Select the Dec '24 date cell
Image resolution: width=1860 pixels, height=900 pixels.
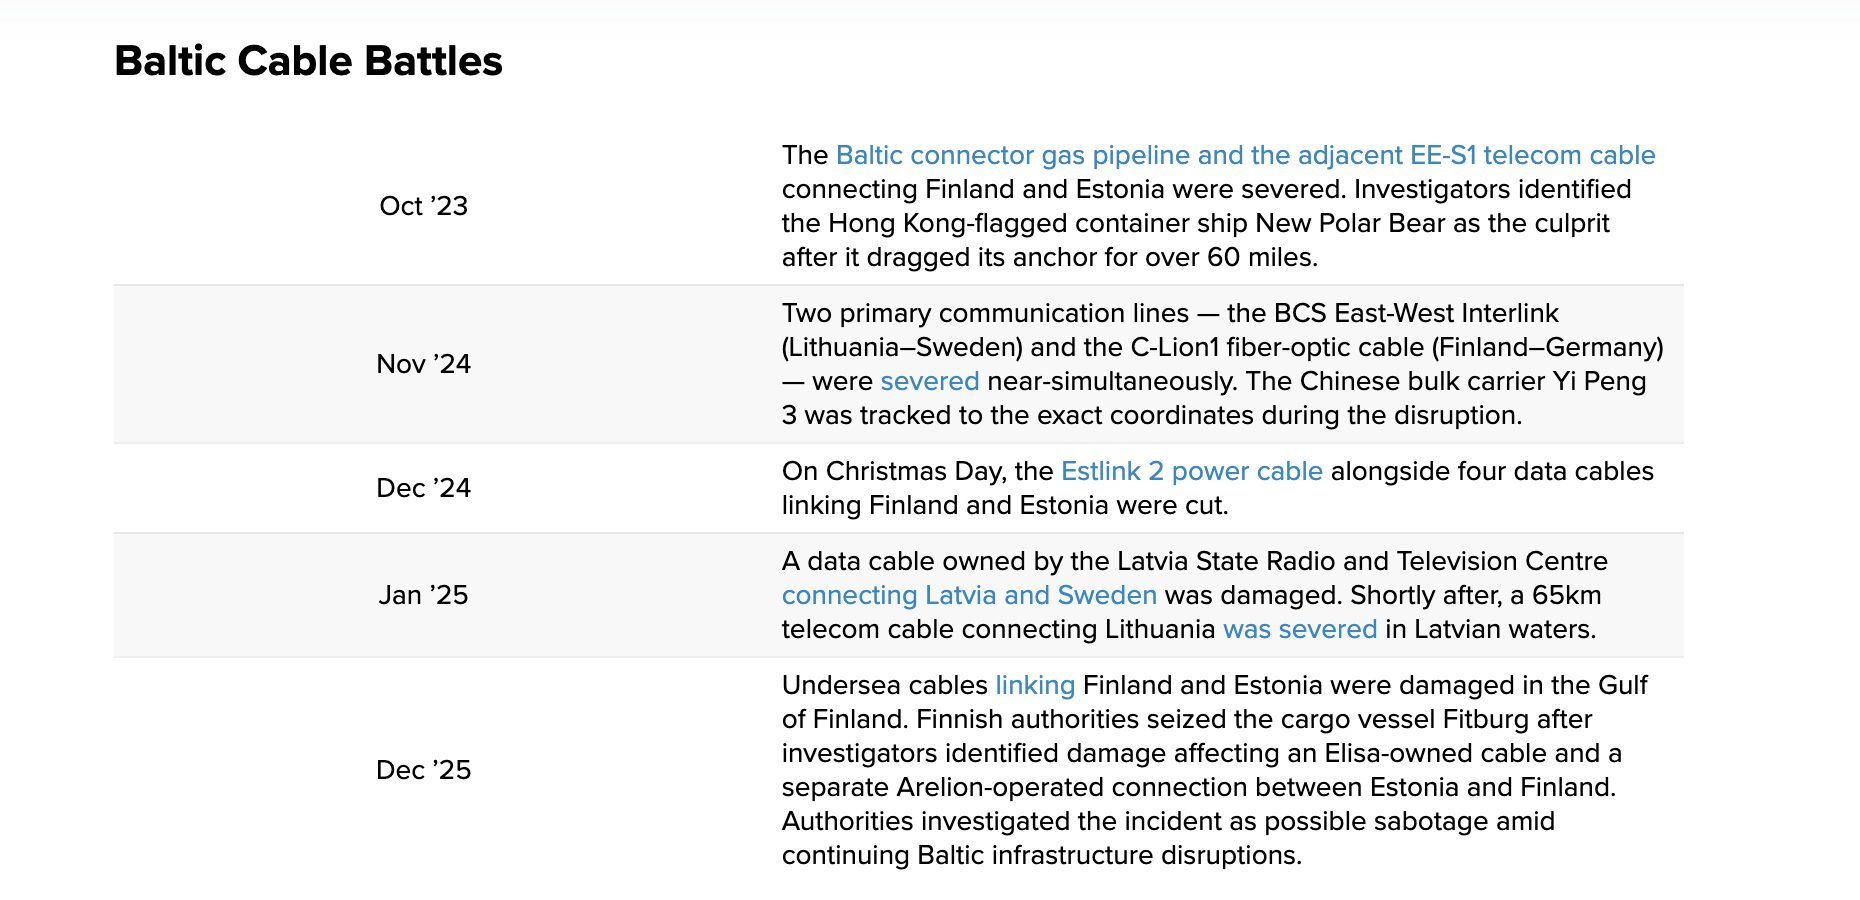pyautogui.click(x=424, y=488)
